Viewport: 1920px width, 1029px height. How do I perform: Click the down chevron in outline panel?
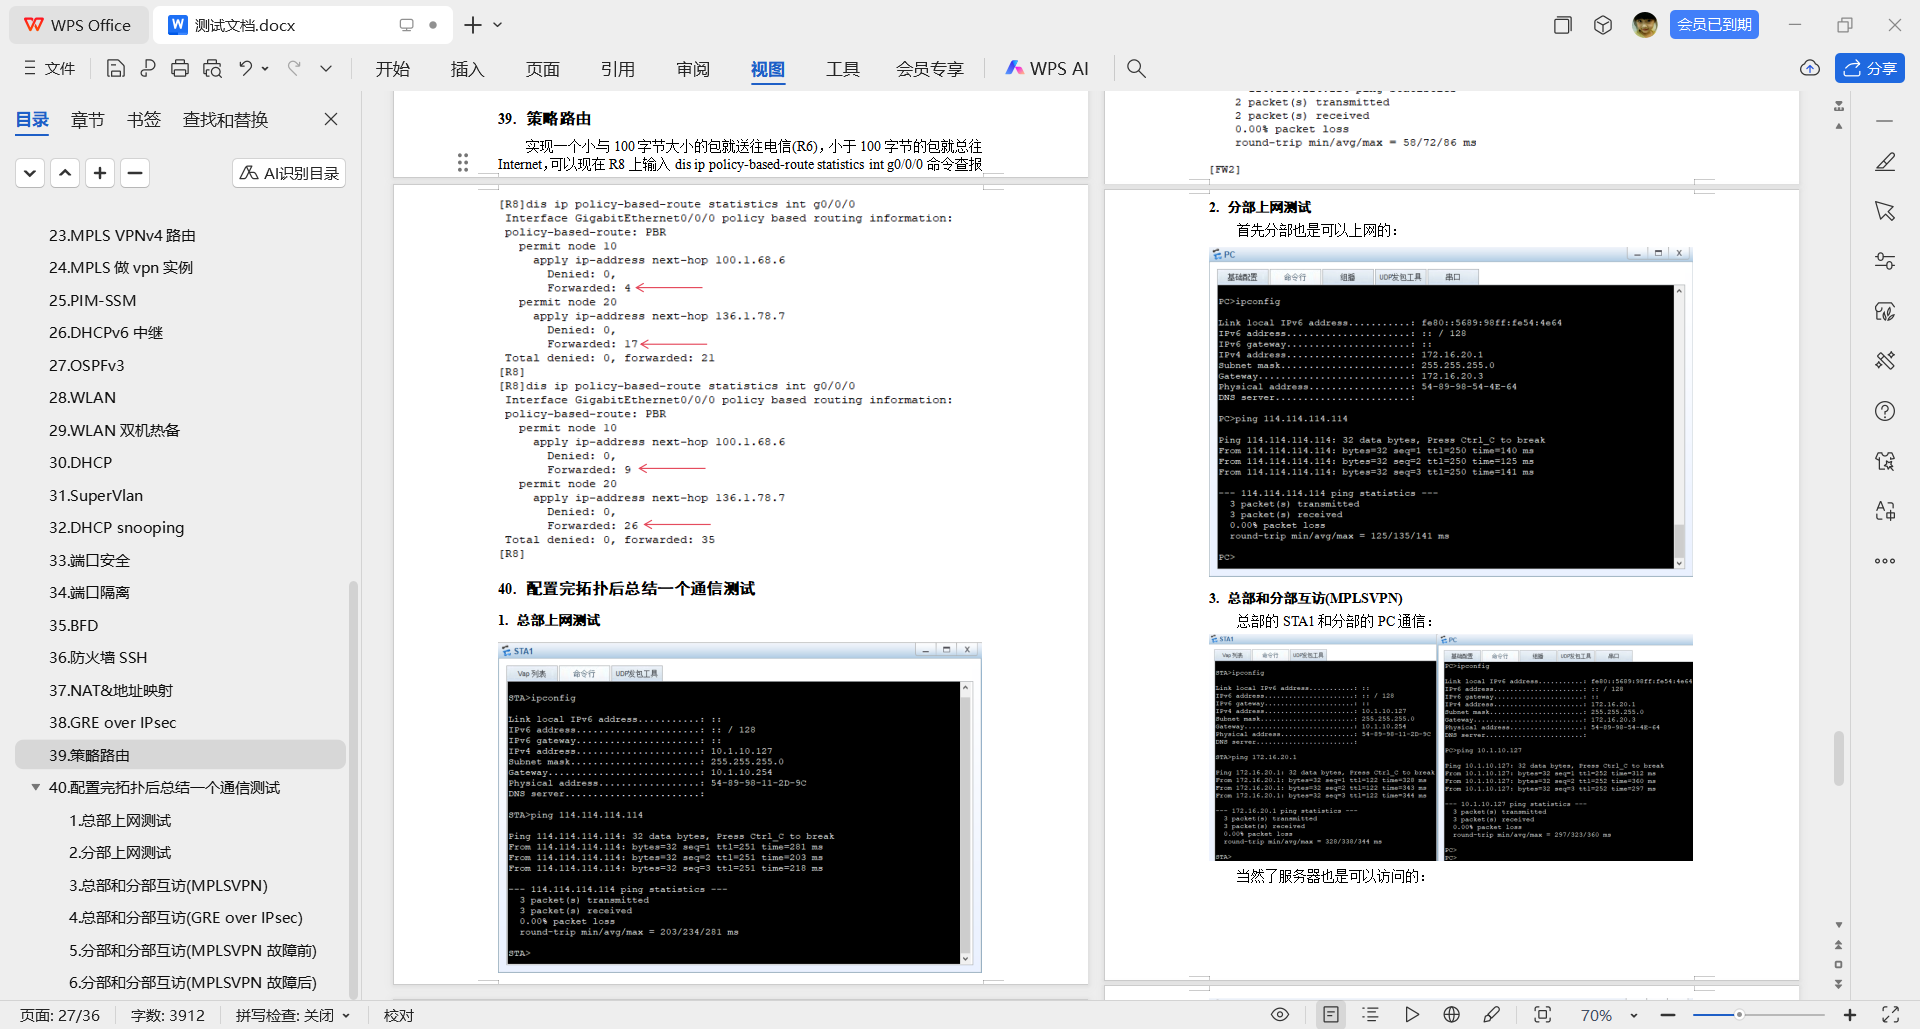point(30,173)
